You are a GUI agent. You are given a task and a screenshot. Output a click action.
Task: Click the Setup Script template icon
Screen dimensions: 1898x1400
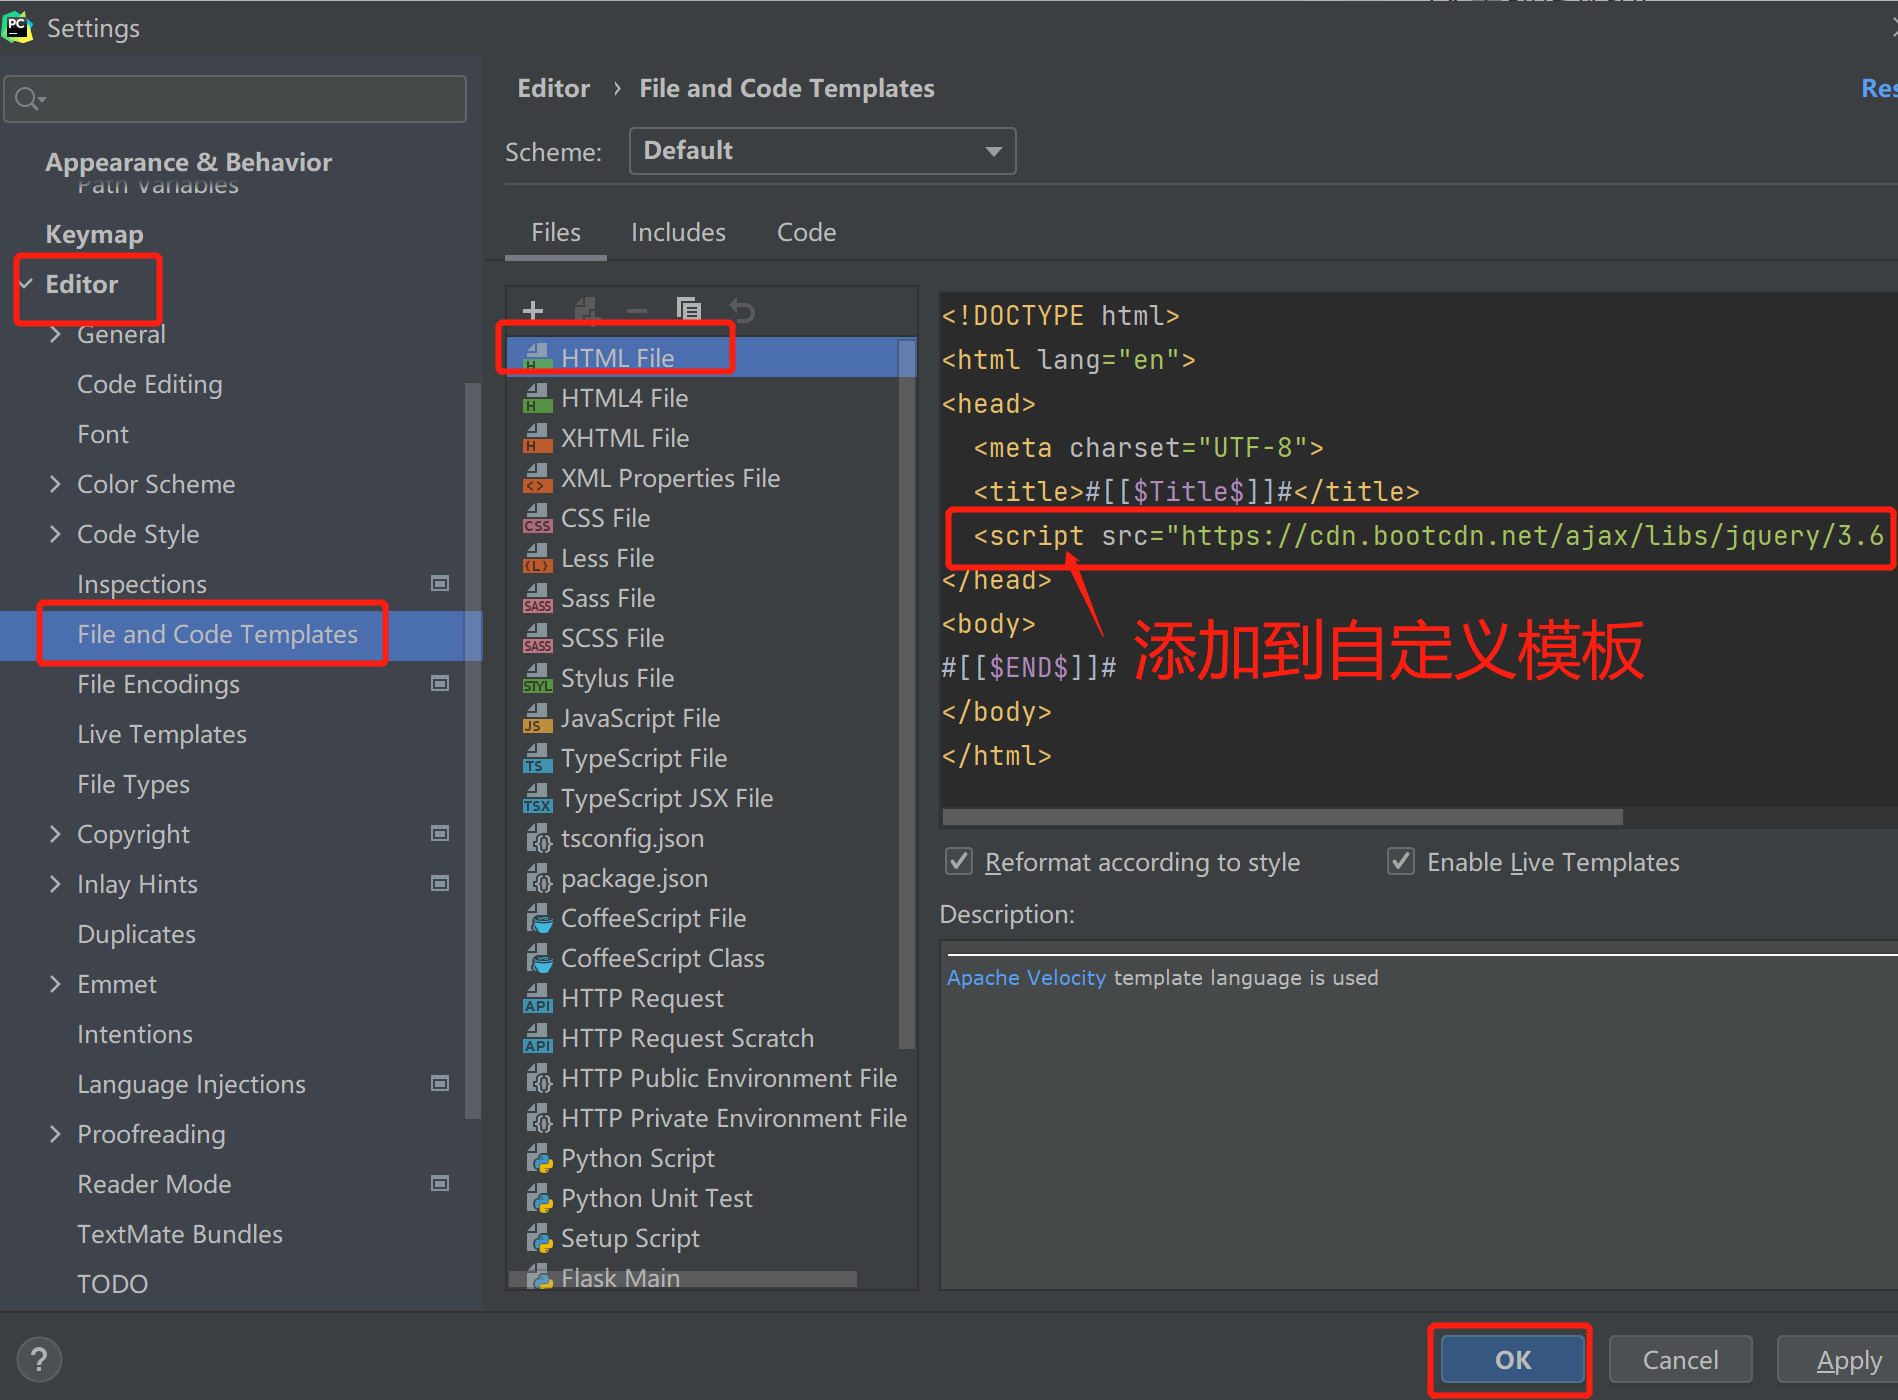tap(538, 1238)
